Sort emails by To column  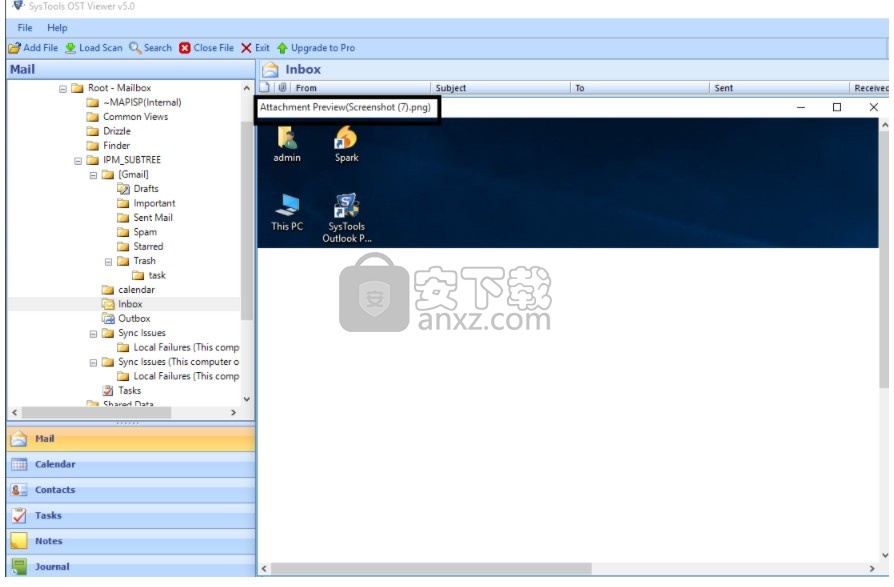[x=640, y=88]
